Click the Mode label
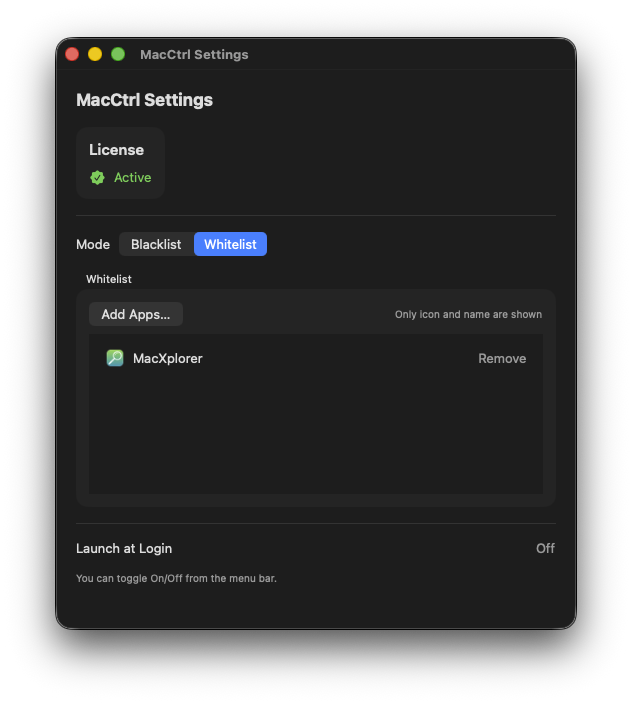The image size is (632, 703). [93, 244]
